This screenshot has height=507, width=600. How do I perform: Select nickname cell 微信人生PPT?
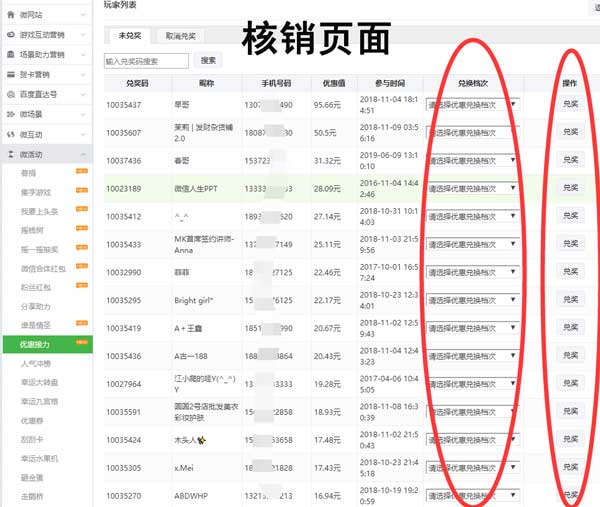click(x=196, y=189)
